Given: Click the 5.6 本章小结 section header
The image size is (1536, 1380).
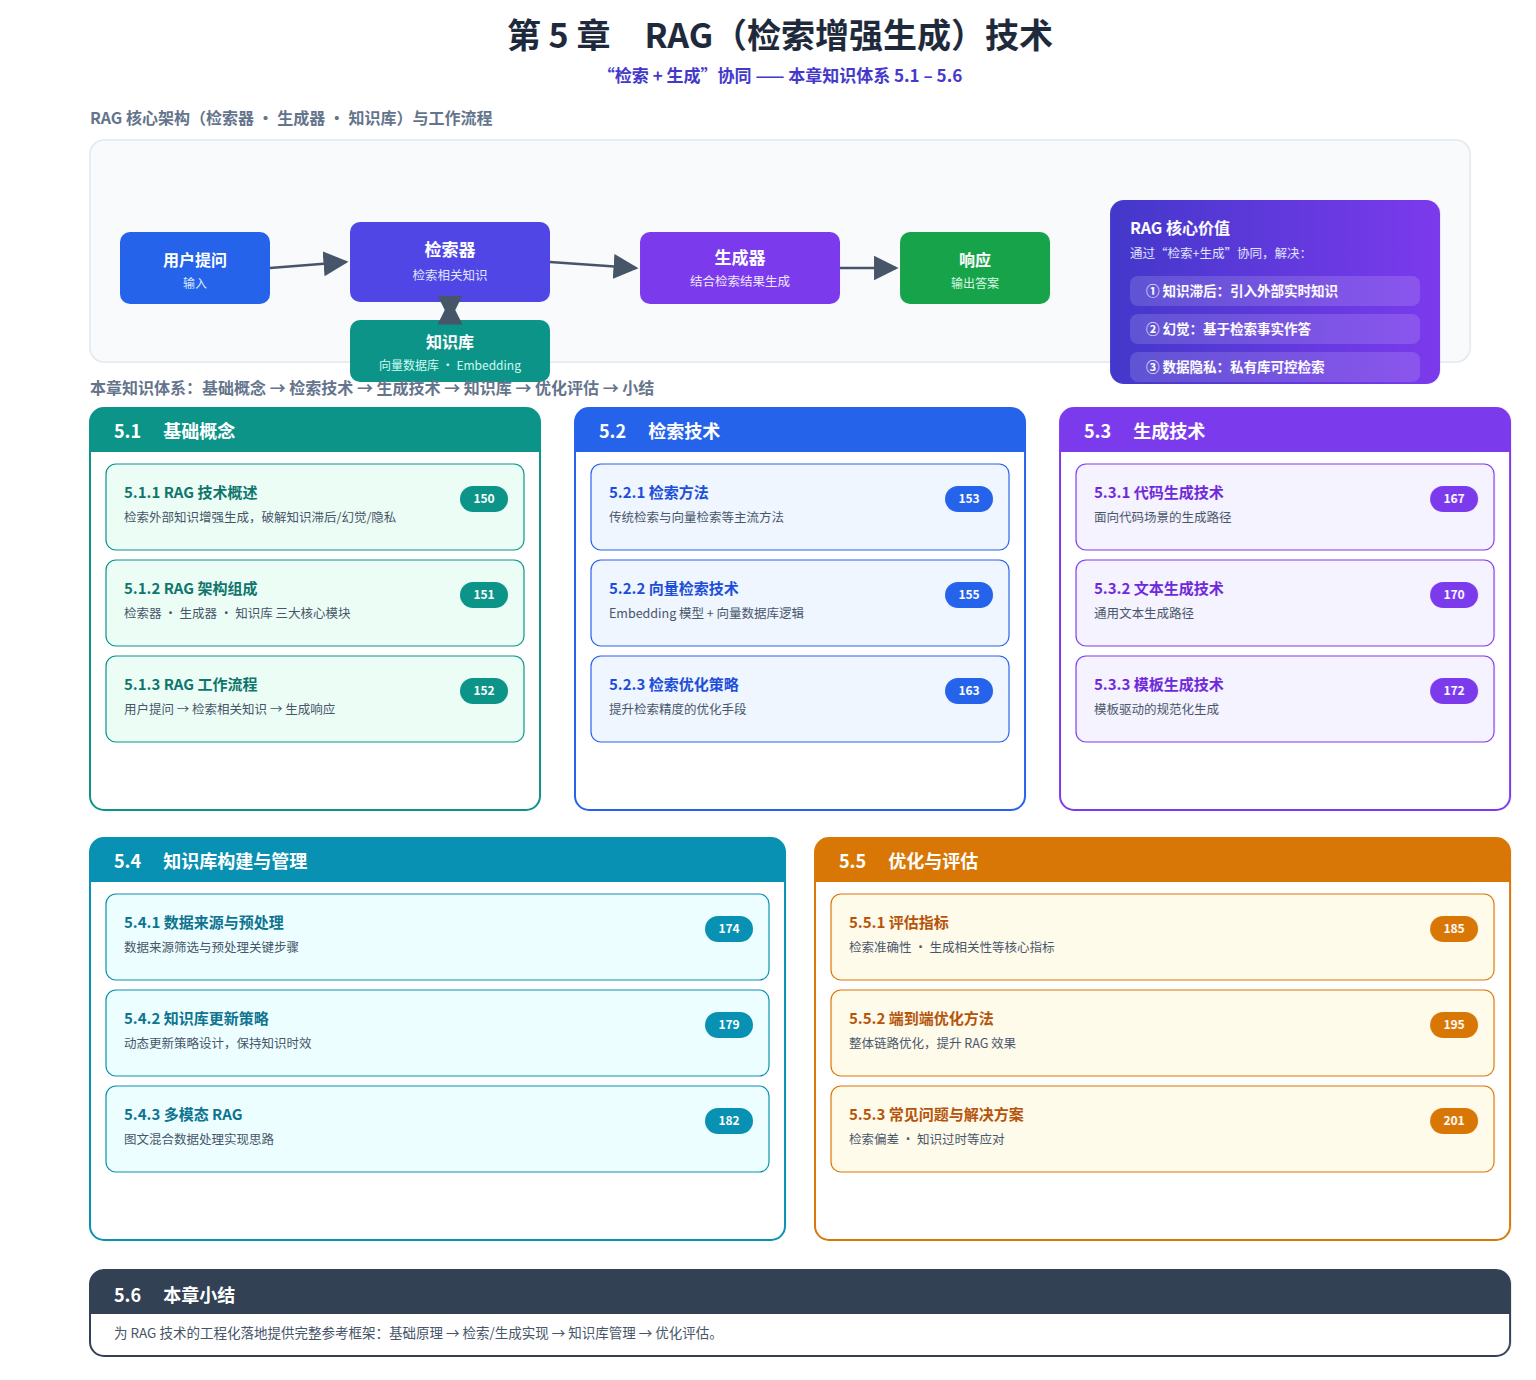Looking at the screenshot, I should (x=800, y=1294).
